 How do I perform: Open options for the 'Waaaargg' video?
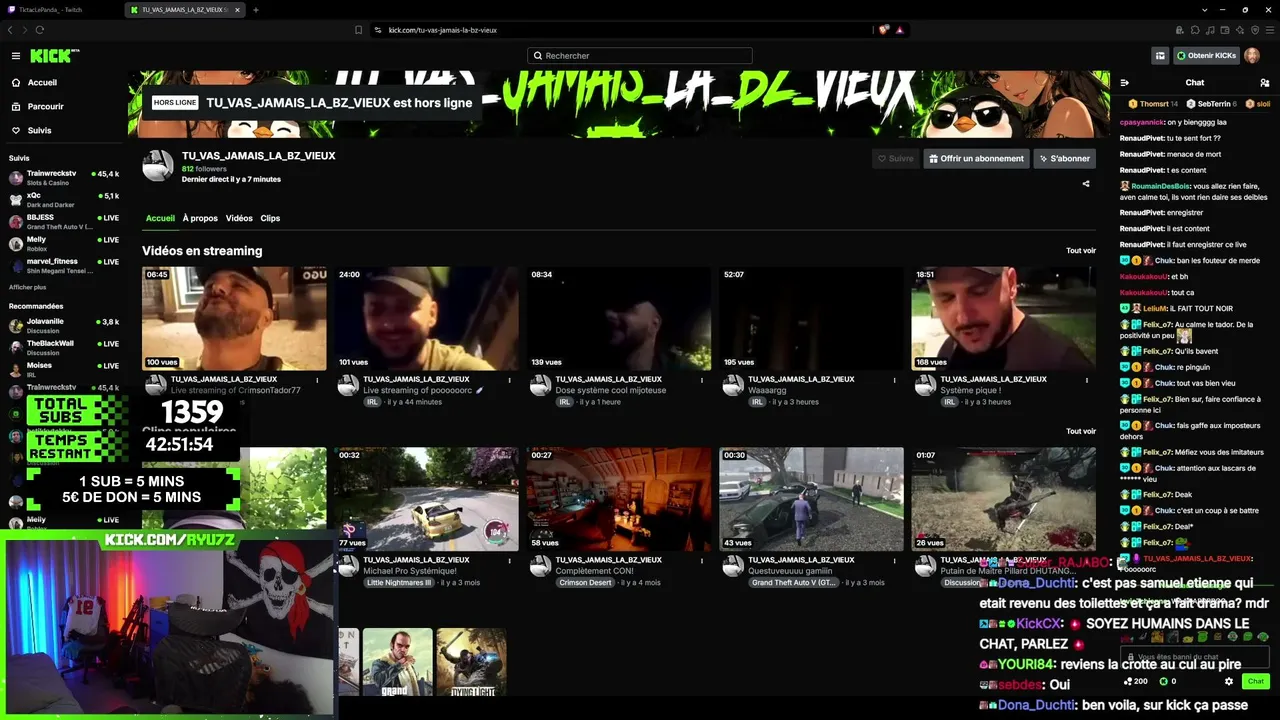pyautogui.click(x=895, y=380)
